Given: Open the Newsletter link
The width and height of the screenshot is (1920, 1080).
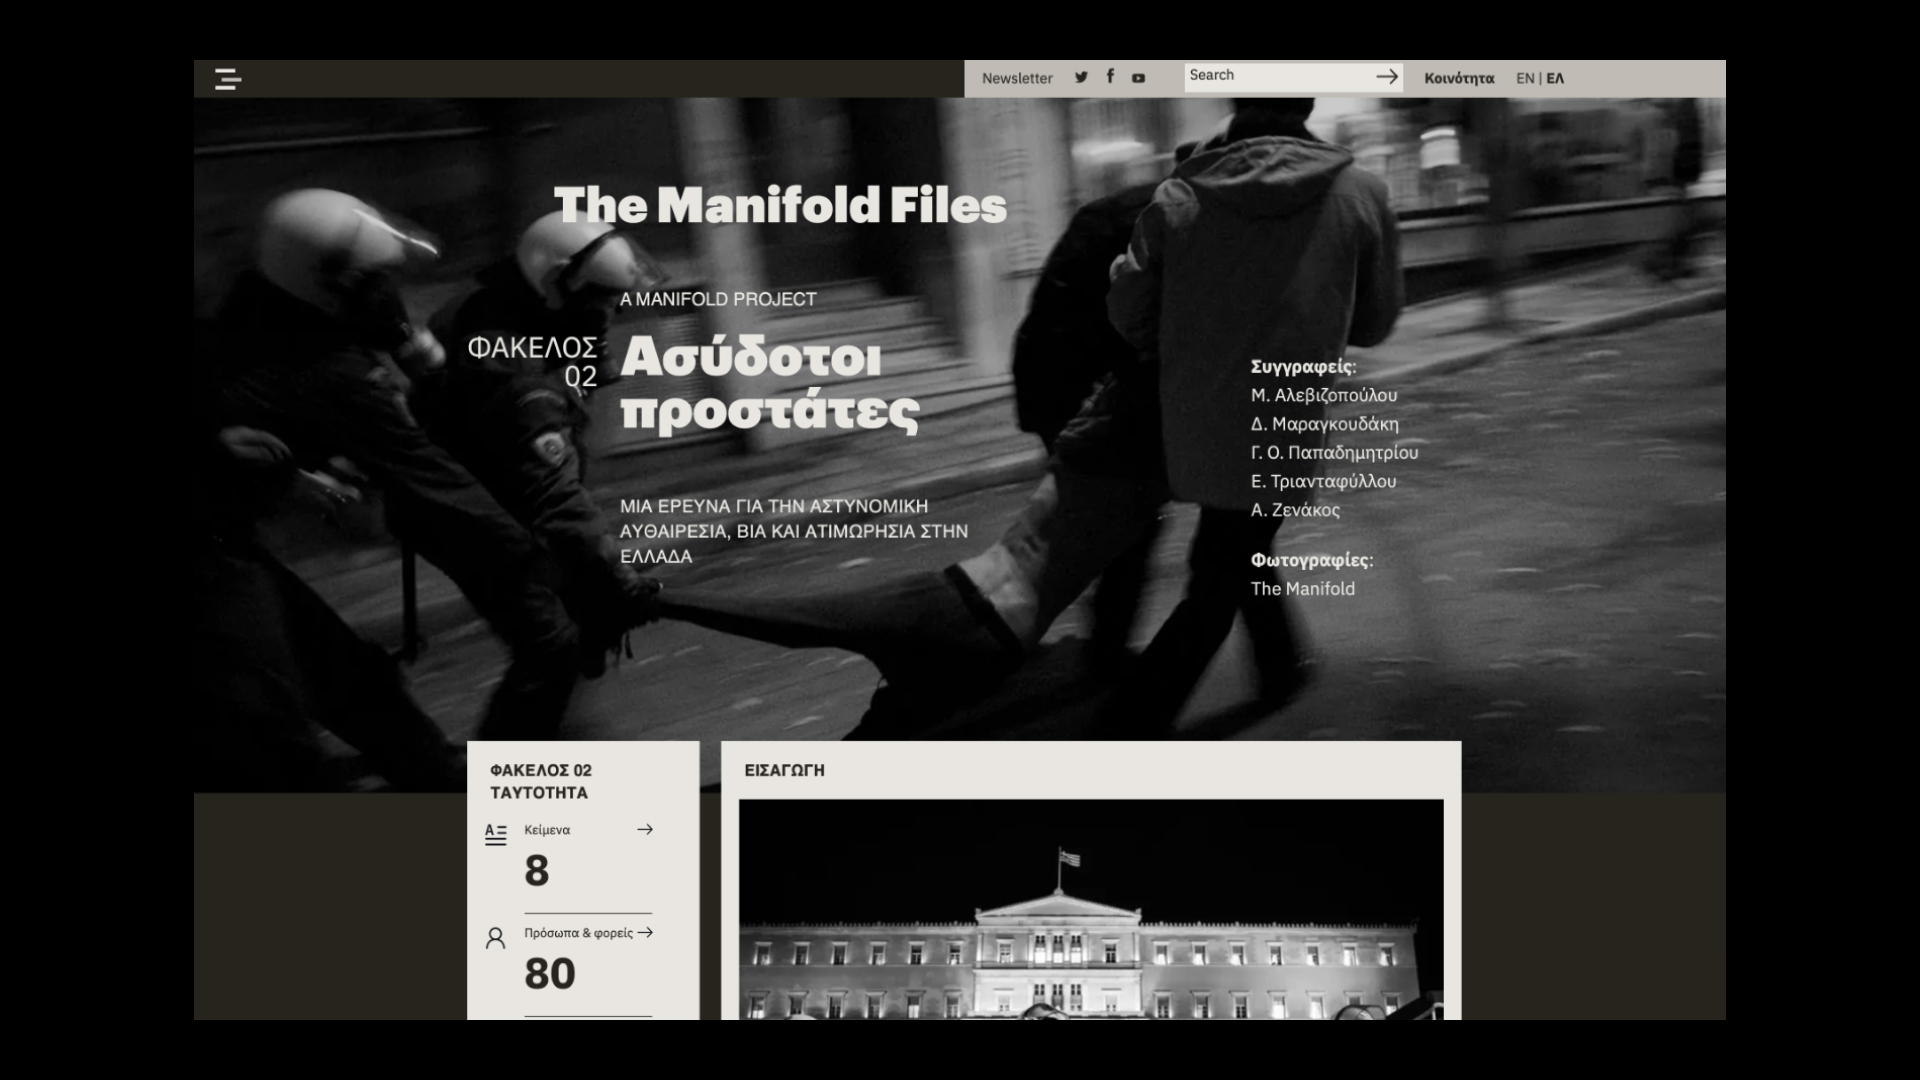Looking at the screenshot, I should [1017, 78].
